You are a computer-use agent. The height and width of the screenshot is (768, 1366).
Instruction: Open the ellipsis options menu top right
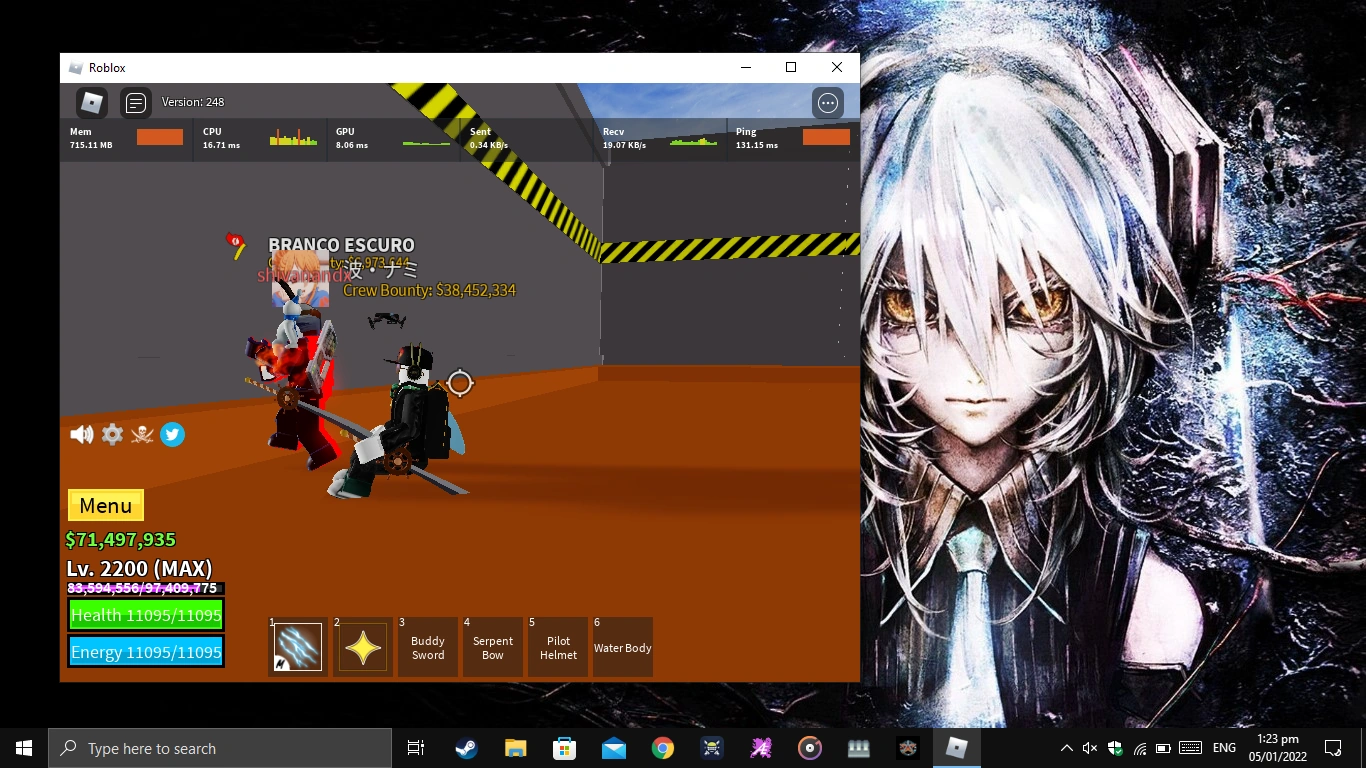point(827,102)
